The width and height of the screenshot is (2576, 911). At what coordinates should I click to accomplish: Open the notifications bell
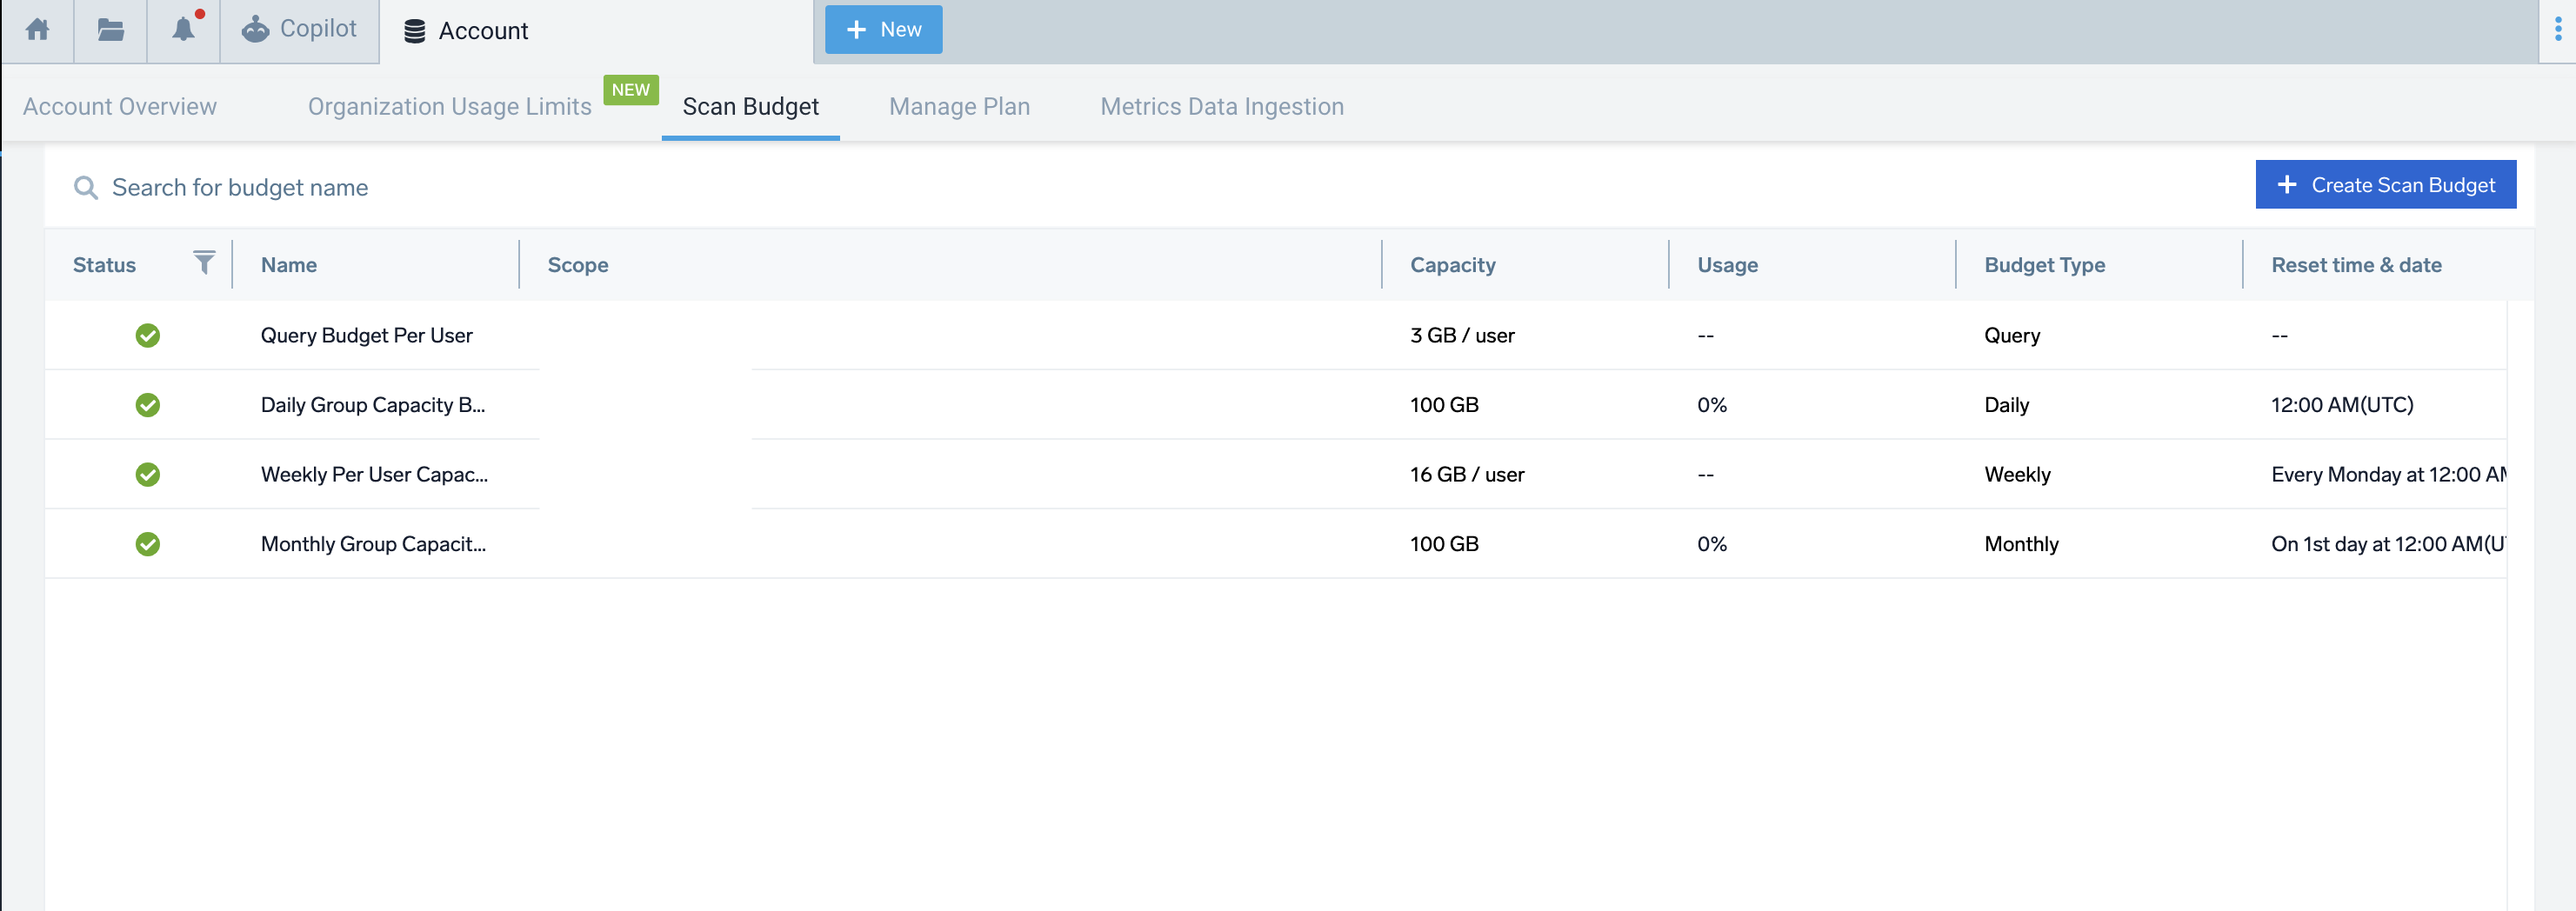[183, 30]
